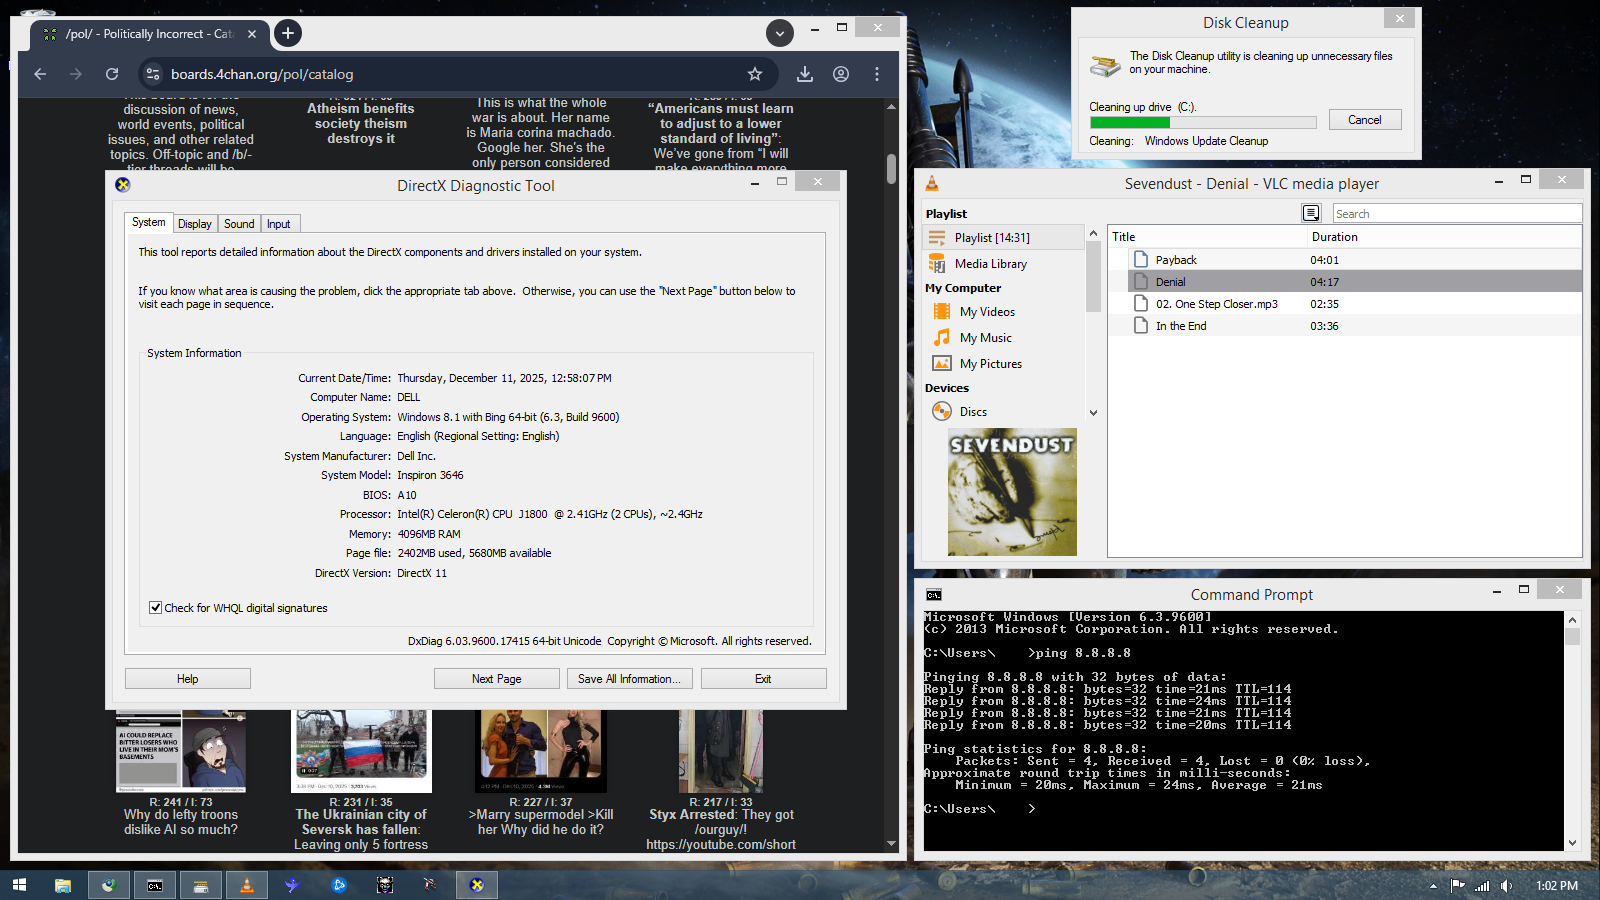Open Media Library in VLC sidebar

point(990,264)
